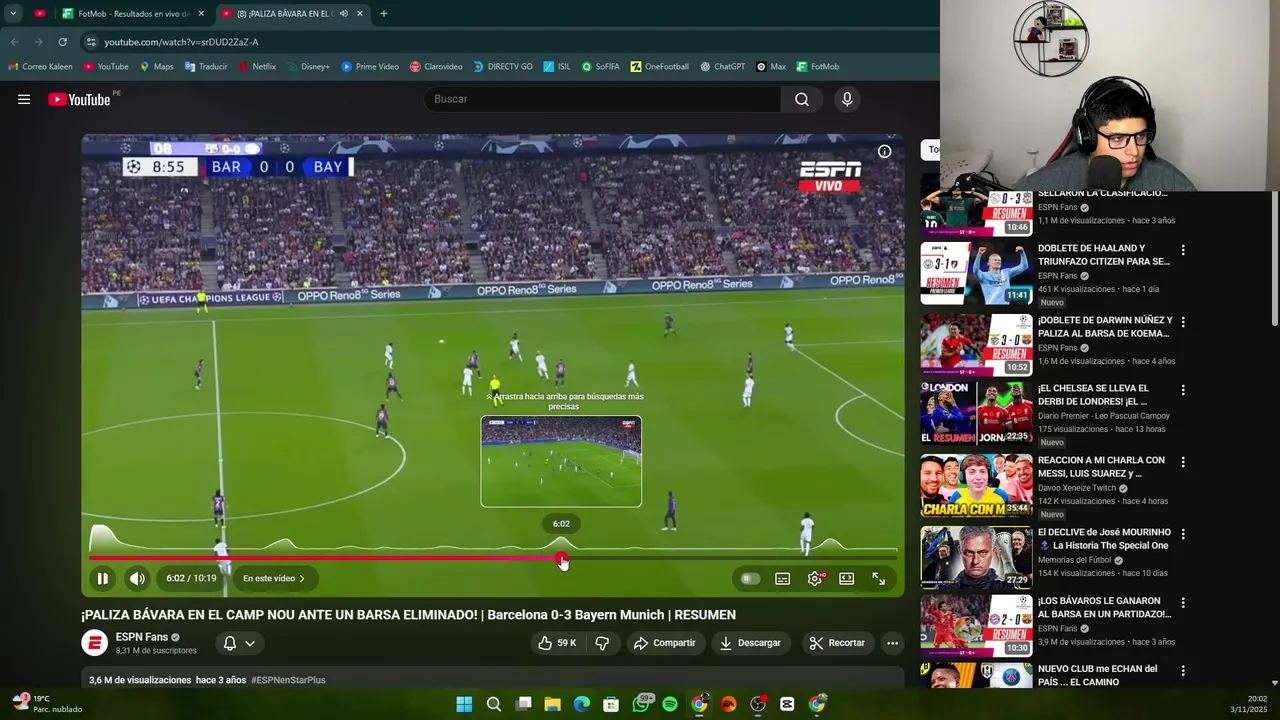Viewport: 1280px width, 720px height.
Task: Click the search magnifier button
Action: tap(802, 99)
